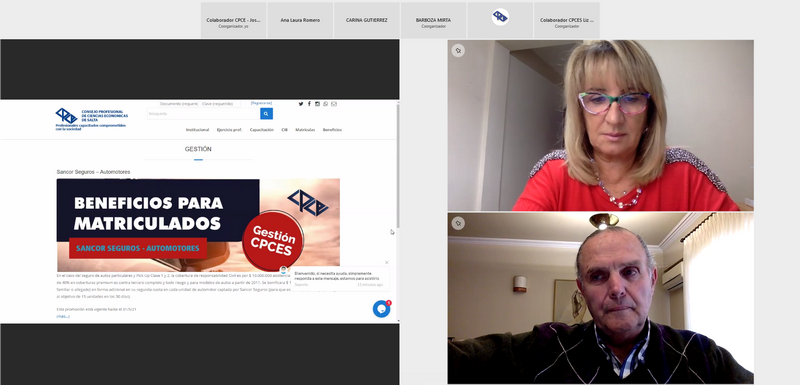Screen dimensions: 800x385
Task: Open the Twitter icon on the site
Action: point(301,104)
